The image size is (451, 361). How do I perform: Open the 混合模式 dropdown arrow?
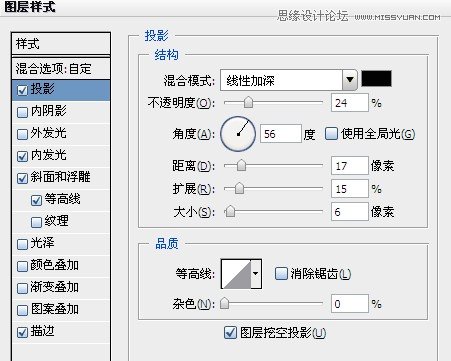[x=350, y=80]
